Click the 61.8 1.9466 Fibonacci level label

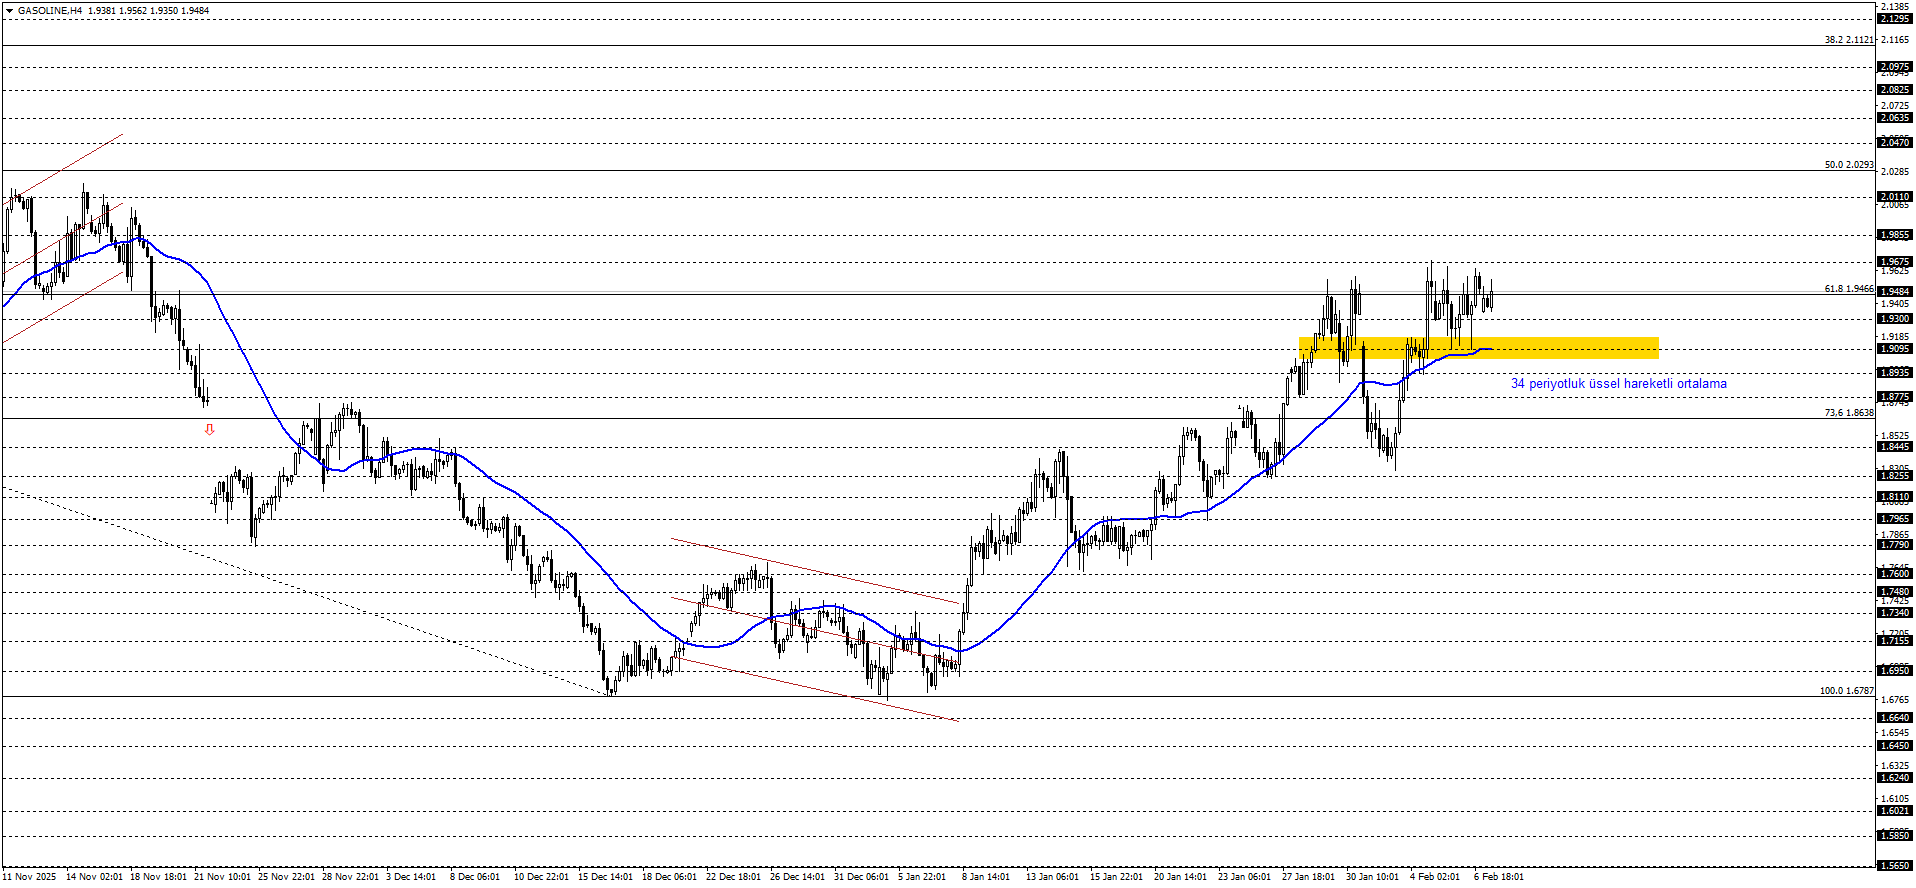click(x=1848, y=289)
